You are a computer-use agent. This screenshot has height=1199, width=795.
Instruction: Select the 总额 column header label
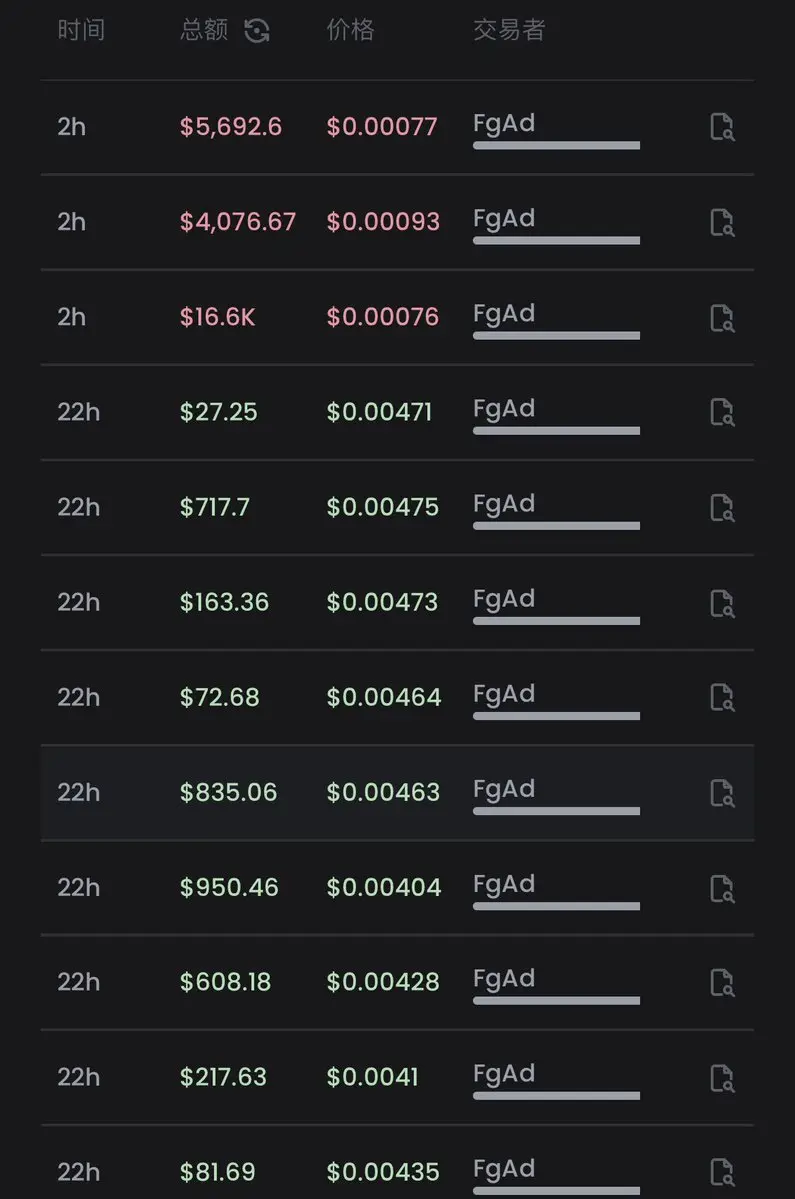coord(204,31)
